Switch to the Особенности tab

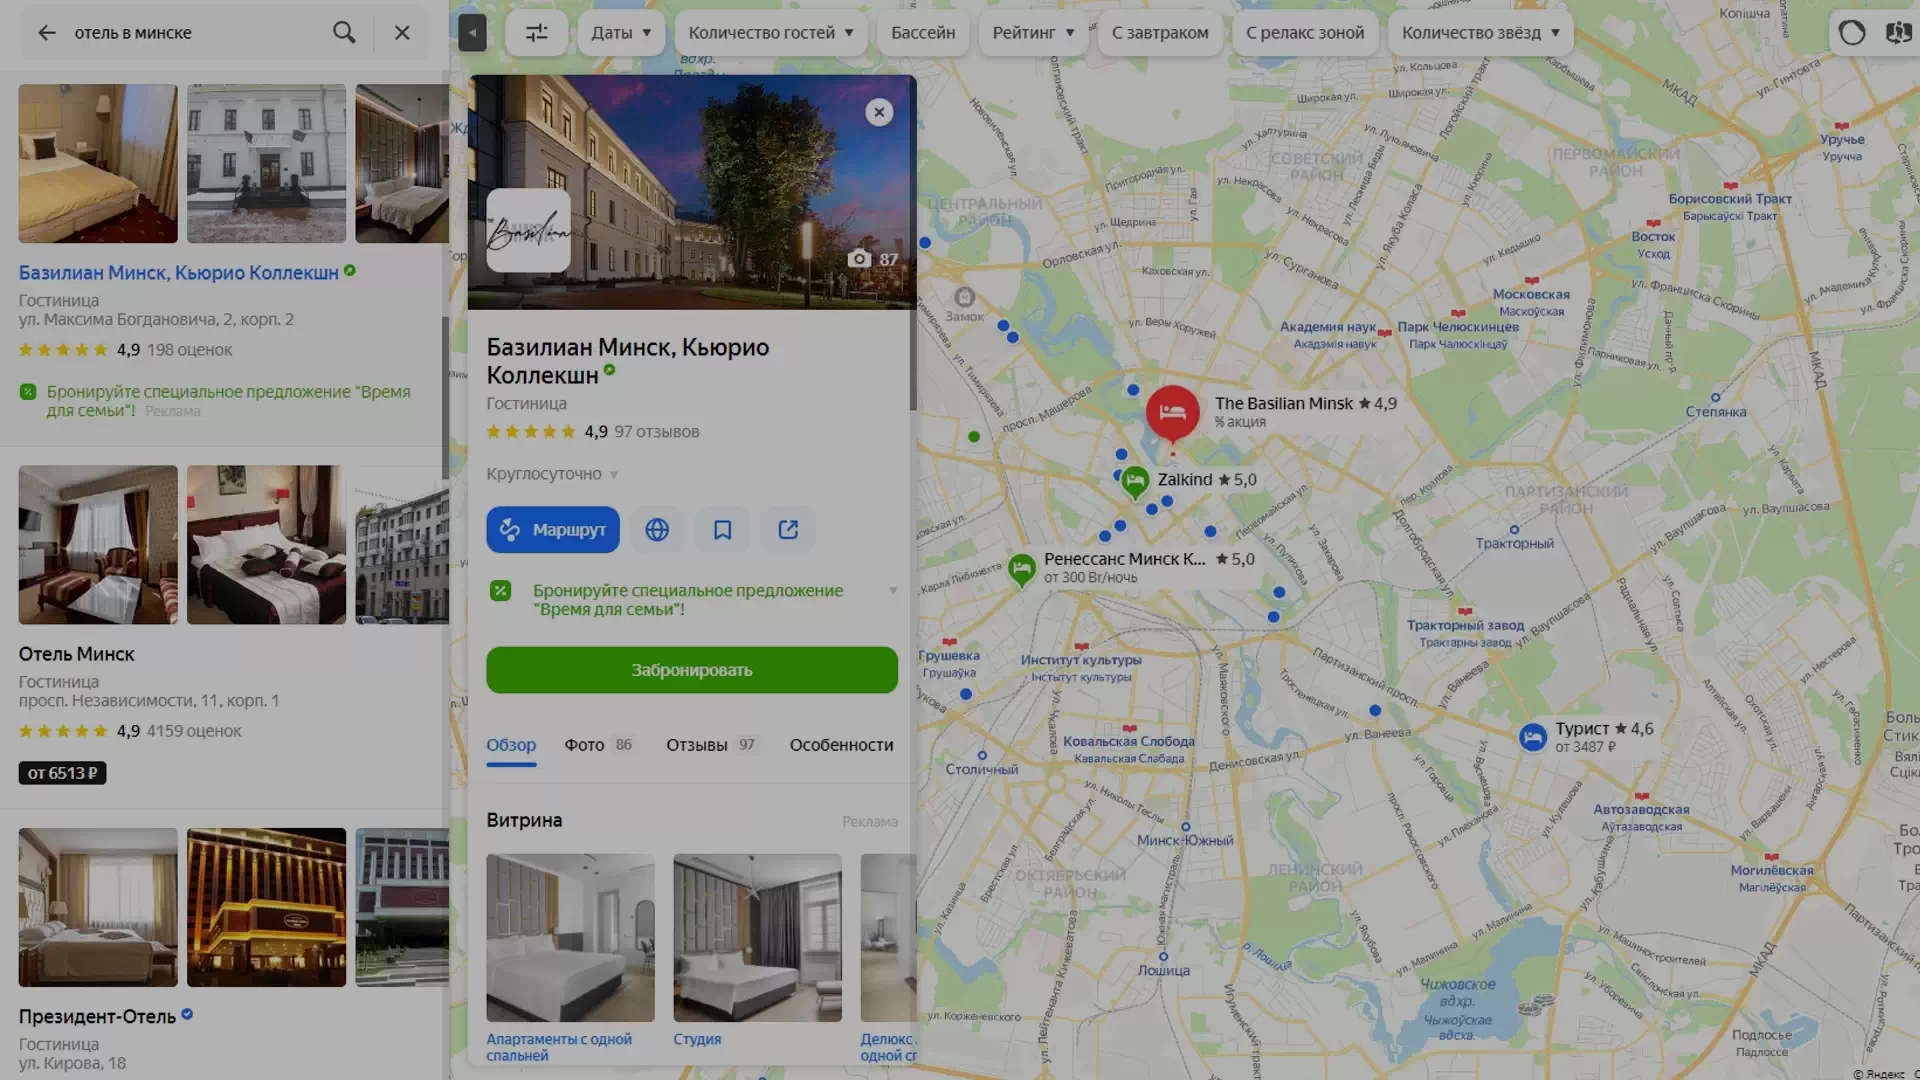point(841,745)
